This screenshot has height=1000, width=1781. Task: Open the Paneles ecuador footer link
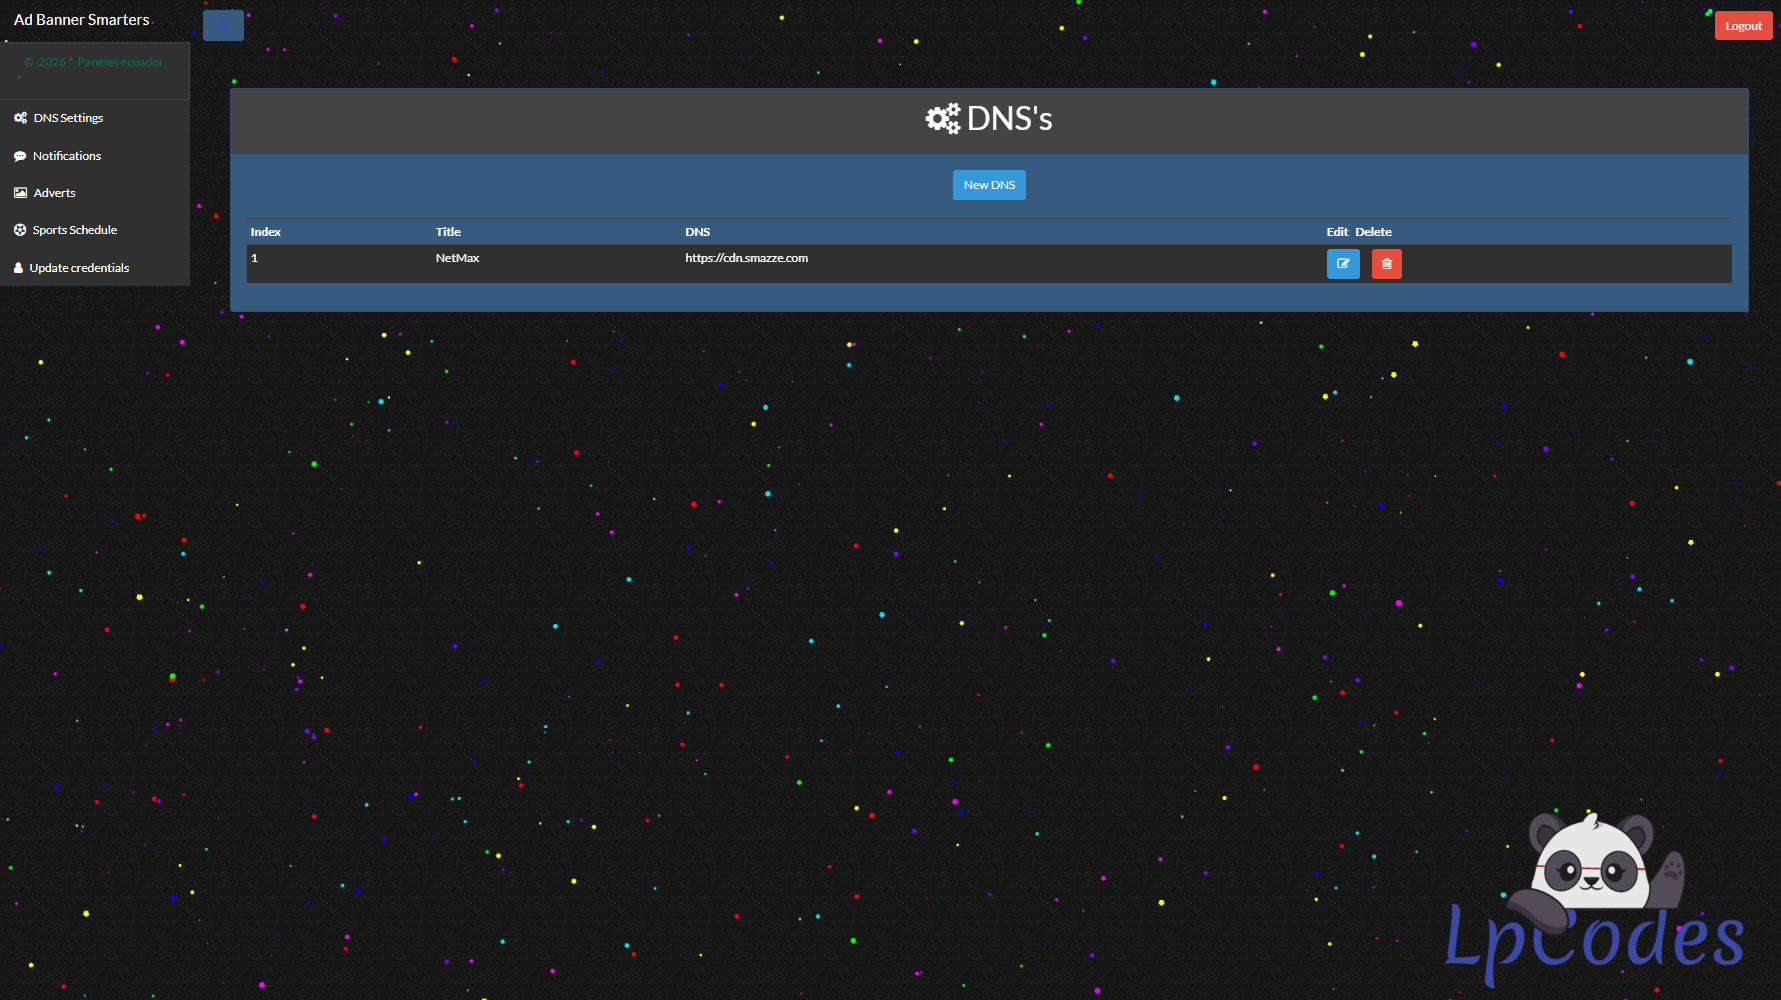(120, 62)
